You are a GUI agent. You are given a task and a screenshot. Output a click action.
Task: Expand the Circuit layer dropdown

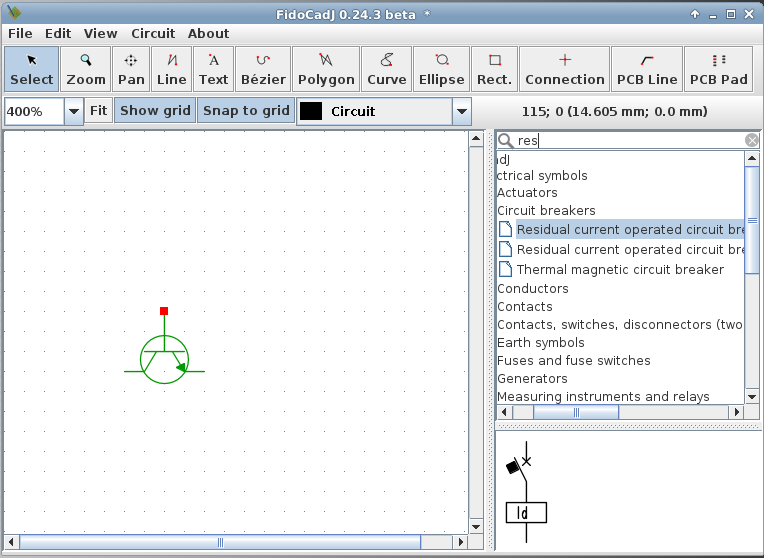(461, 112)
